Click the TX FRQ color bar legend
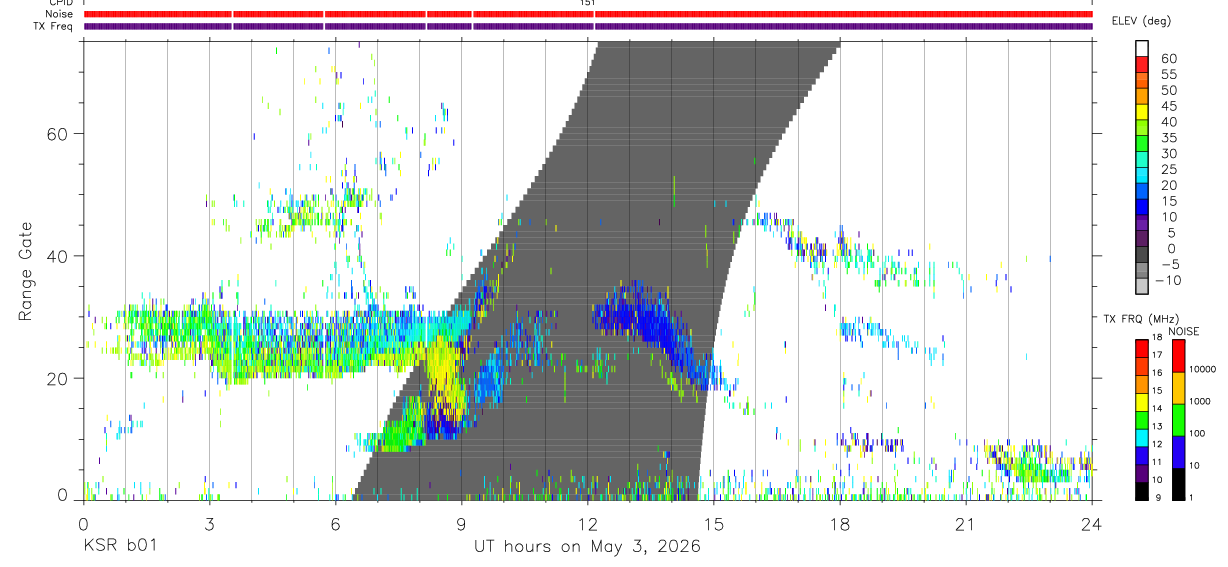The width and height of the screenshot is (1228, 567). click(x=1142, y=420)
